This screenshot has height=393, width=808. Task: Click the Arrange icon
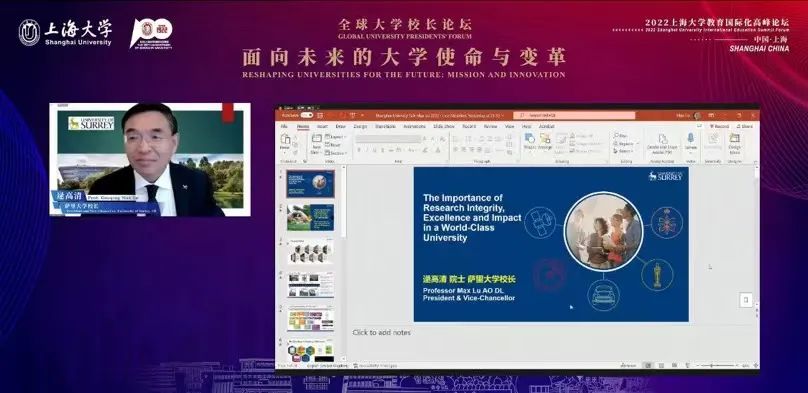(545, 141)
